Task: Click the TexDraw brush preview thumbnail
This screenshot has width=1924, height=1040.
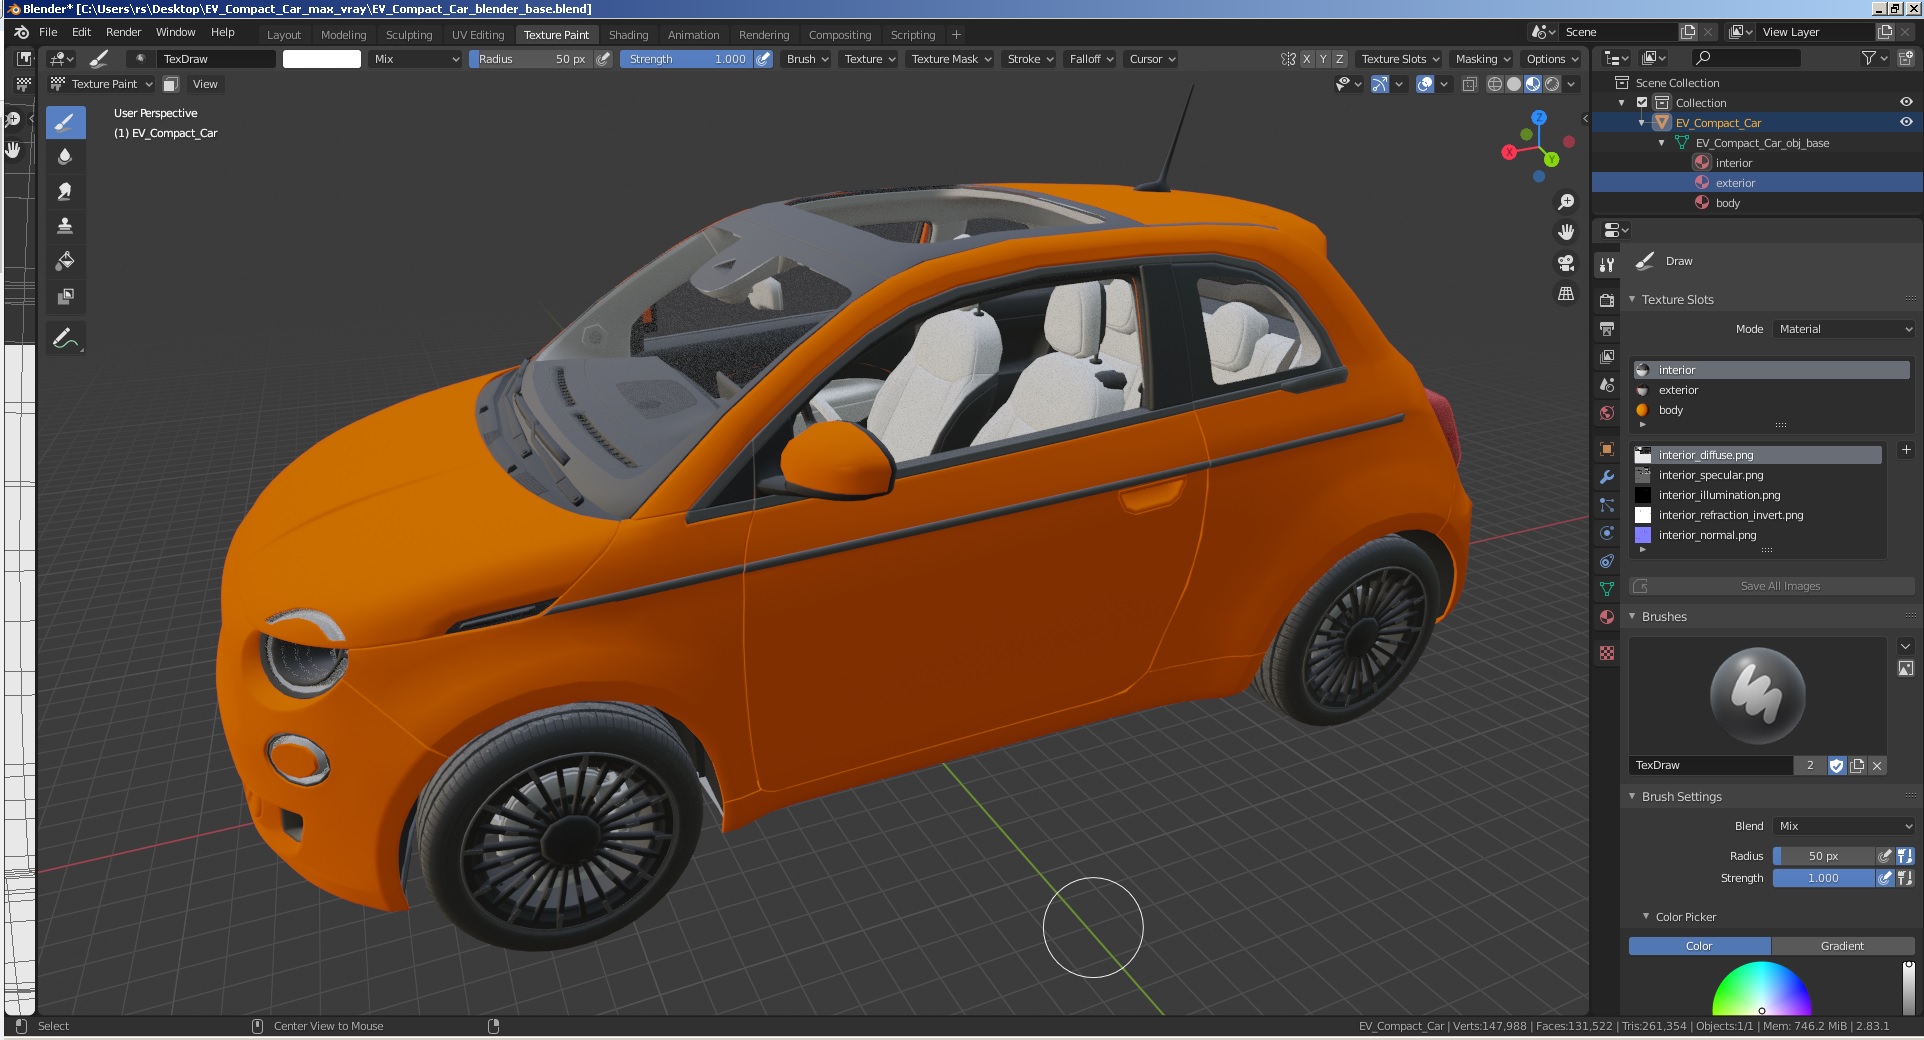Action: pyautogui.click(x=1758, y=696)
